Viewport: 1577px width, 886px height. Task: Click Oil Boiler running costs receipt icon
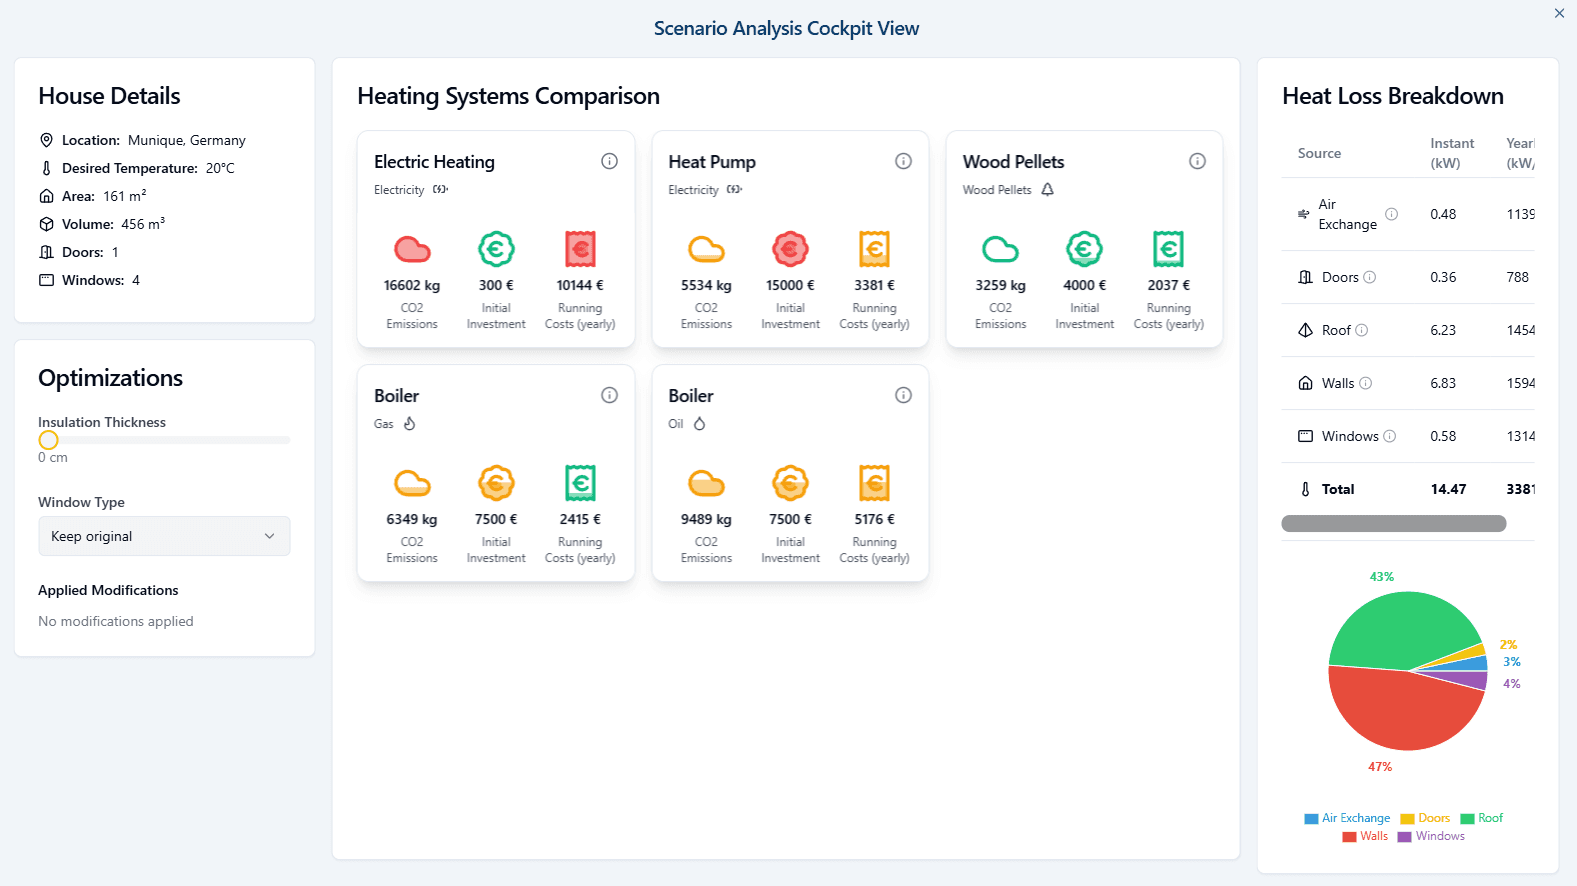pos(874,483)
